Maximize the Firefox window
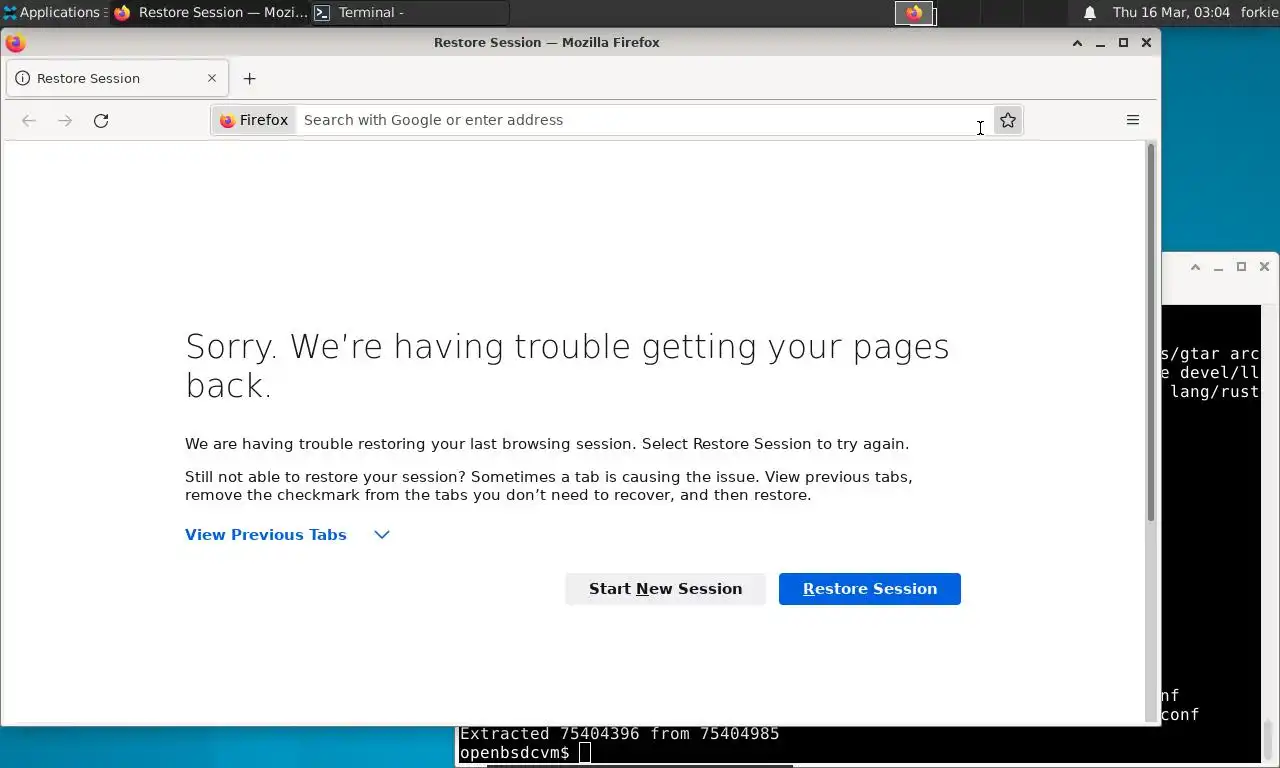Viewport: 1280px width, 768px height. (1123, 42)
